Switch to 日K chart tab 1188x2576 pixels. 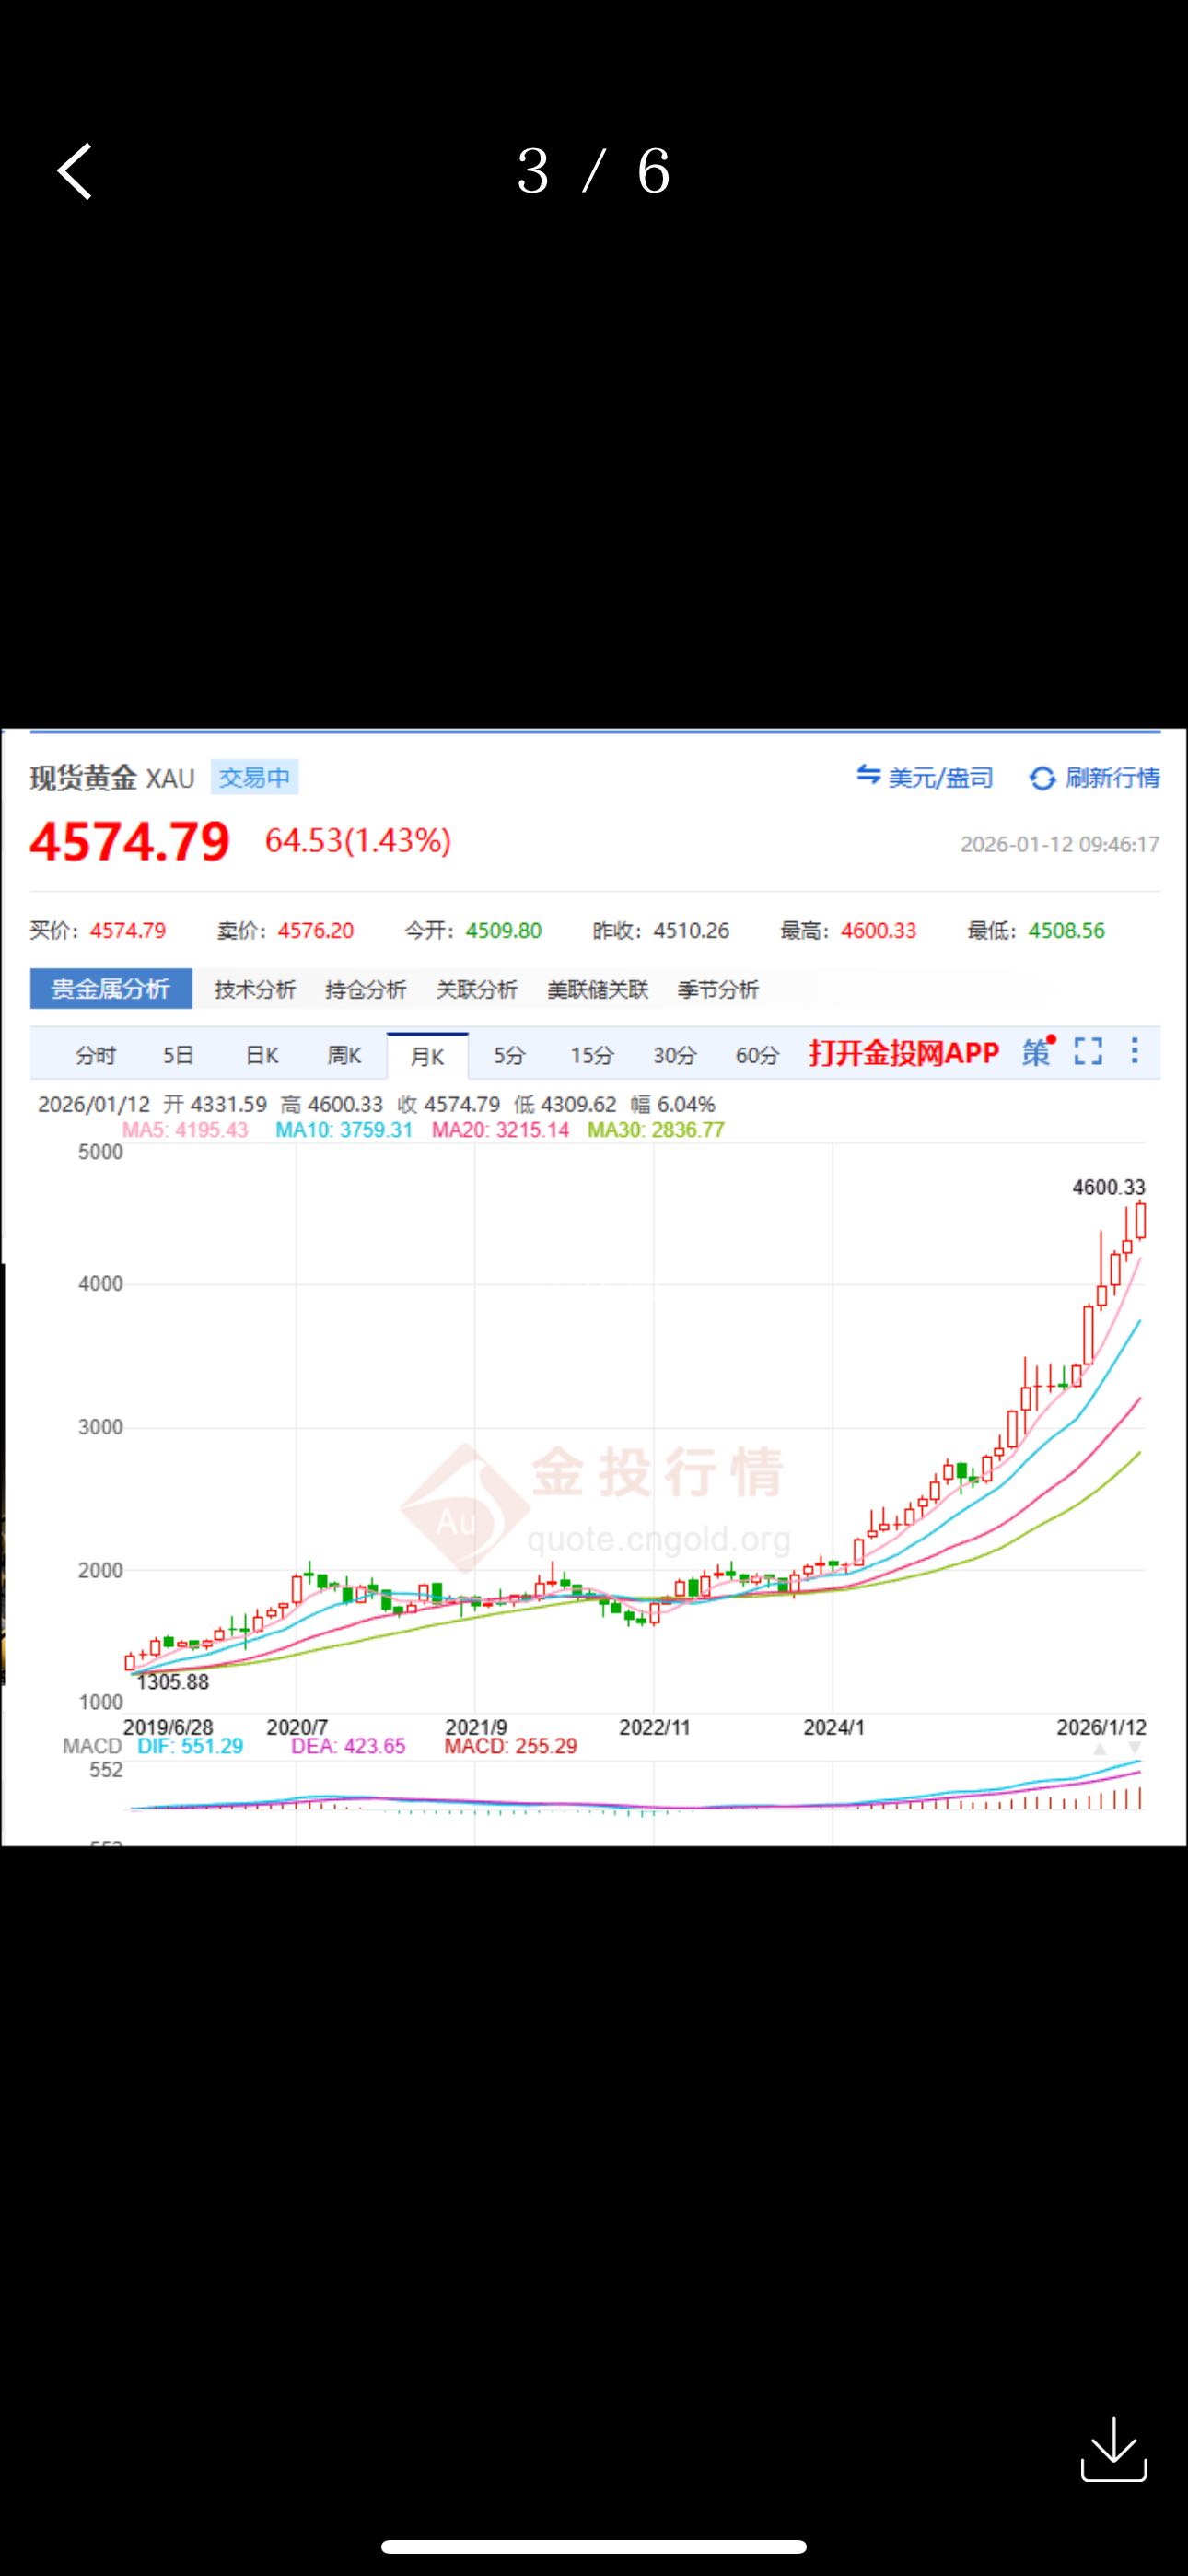pyautogui.click(x=262, y=1056)
